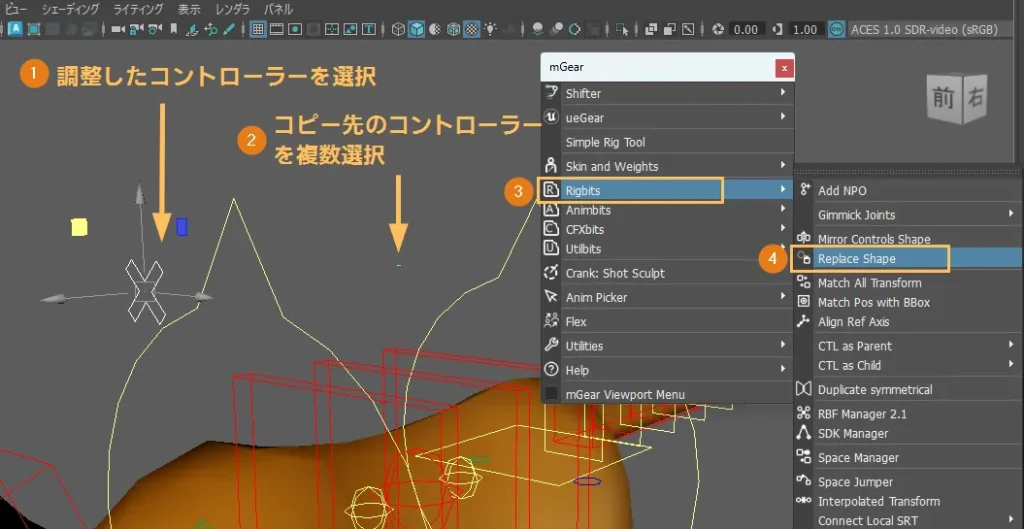This screenshot has height=529, width=1024.
Task: Click the RBF Manager 2.1 icon
Action: [803, 414]
